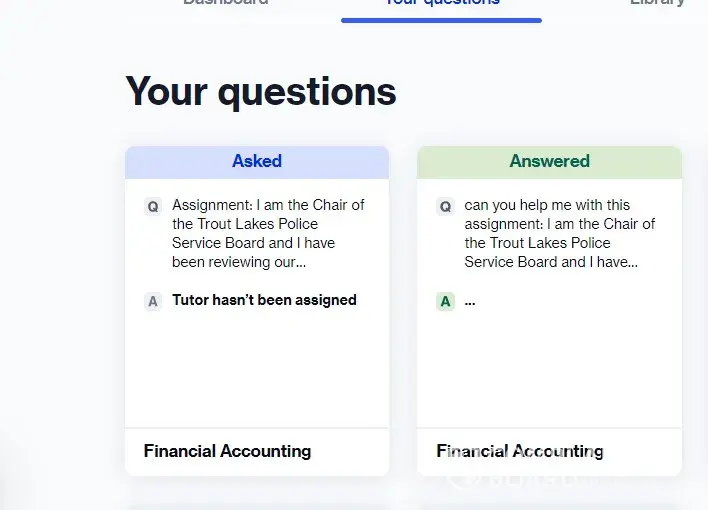The image size is (708, 510).
Task: Click the blue Asked status header
Action: [257, 161]
